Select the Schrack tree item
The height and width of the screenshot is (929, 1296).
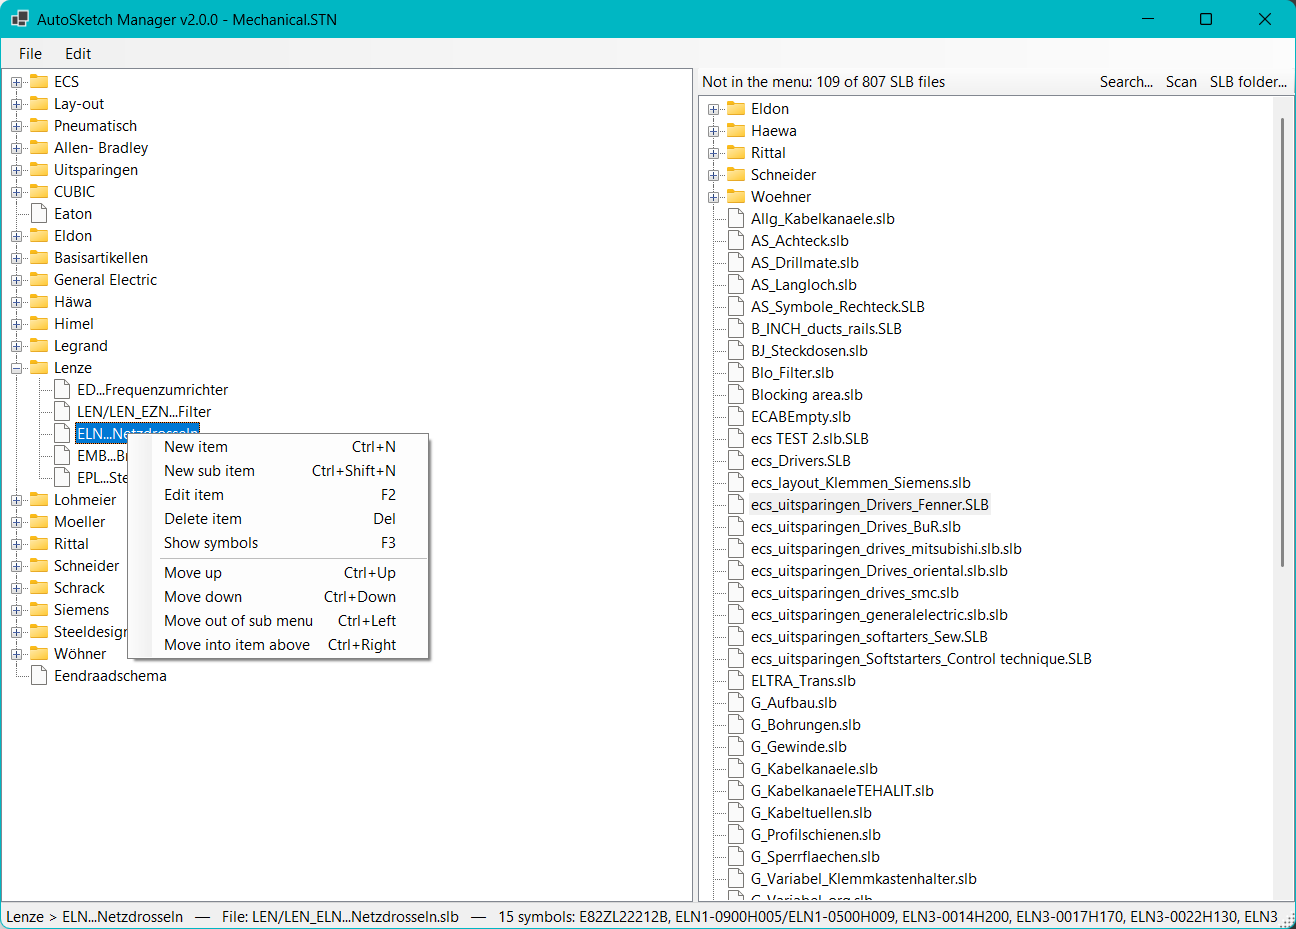pyautogui.click(x=79, y=587)
